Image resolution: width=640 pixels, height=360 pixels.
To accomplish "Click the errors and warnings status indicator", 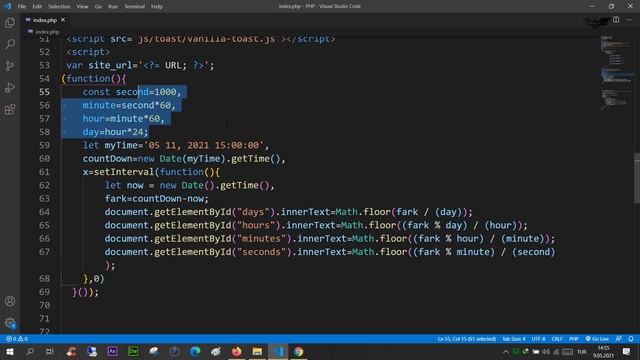I will [17, 339].
